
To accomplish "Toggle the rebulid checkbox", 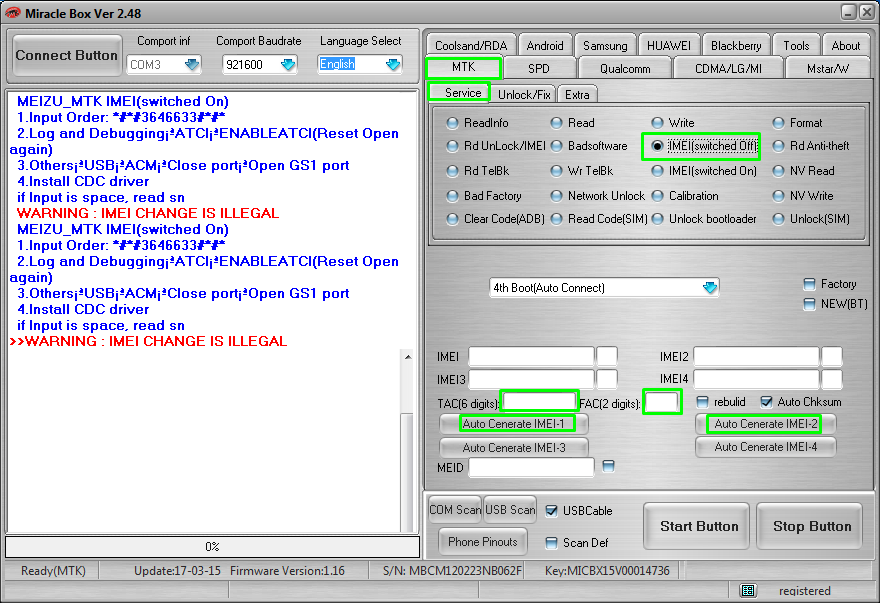I will pos(702,402).
